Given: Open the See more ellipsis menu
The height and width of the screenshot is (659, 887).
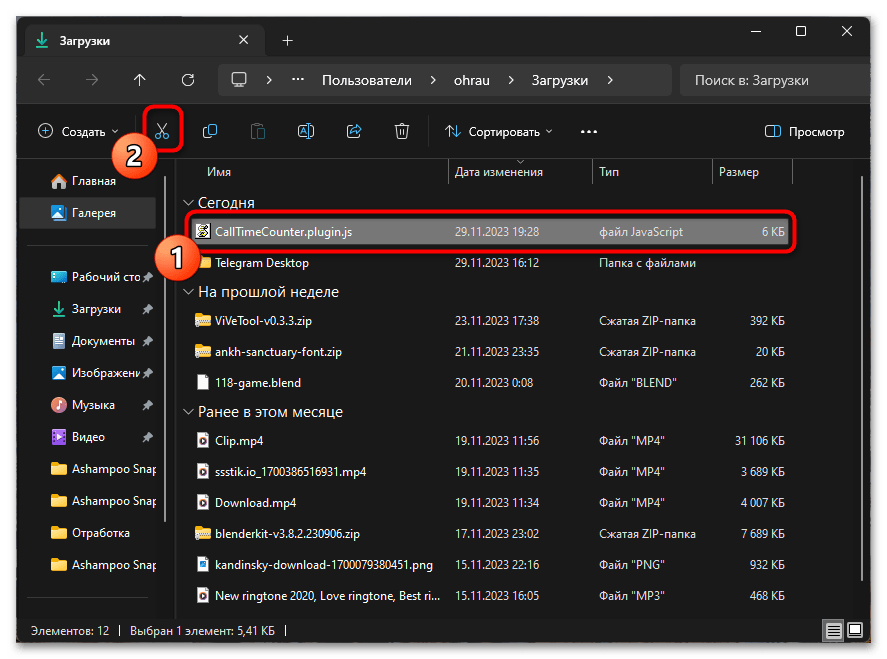Looking at the screenshot, I should click(x=589, y=131).
